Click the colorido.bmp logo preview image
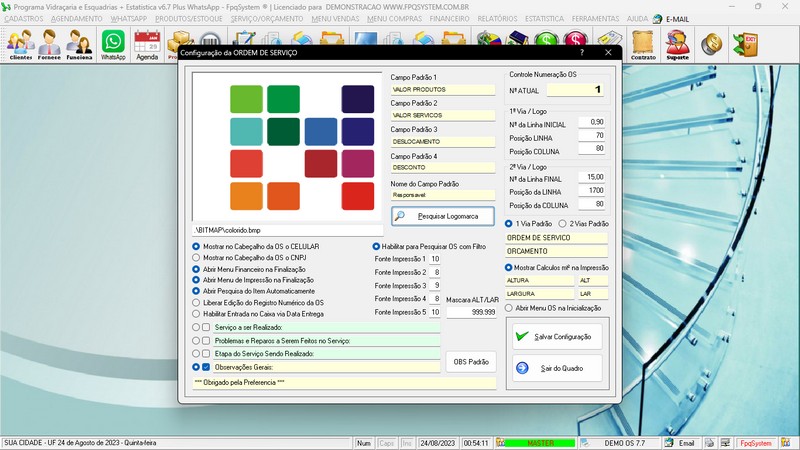This screenshot has width=800, height=450. [287, 146]
